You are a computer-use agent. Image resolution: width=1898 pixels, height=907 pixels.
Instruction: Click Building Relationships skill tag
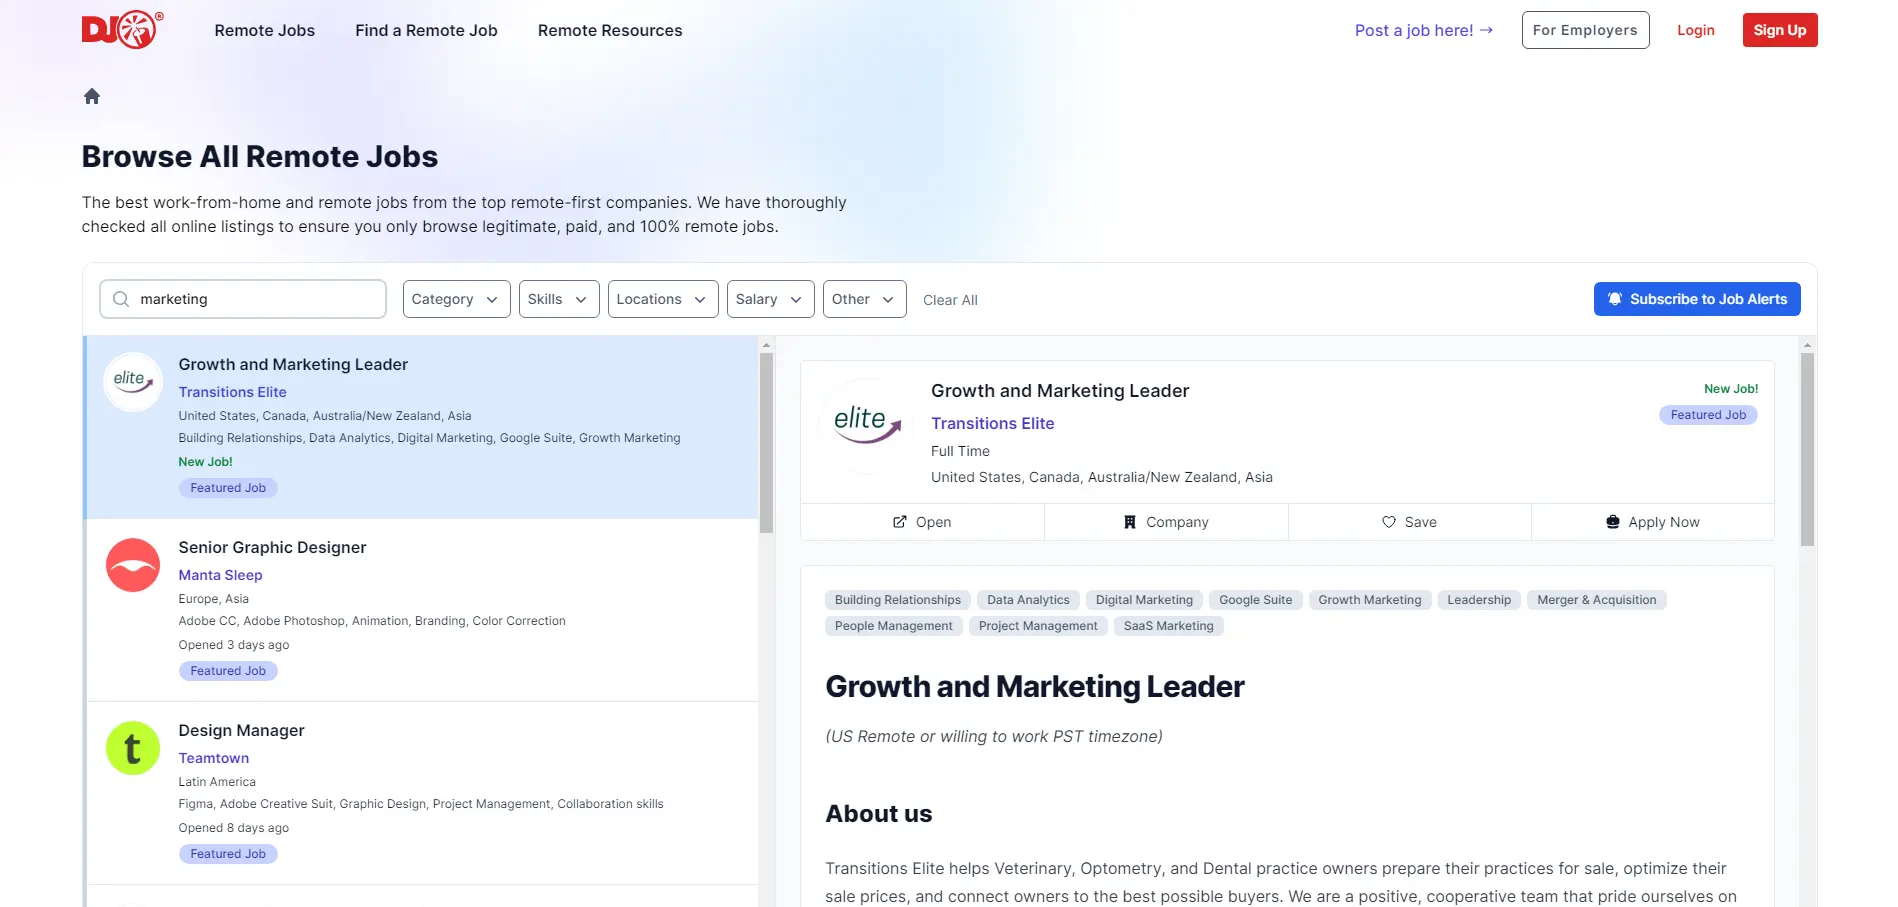point(898,600)
